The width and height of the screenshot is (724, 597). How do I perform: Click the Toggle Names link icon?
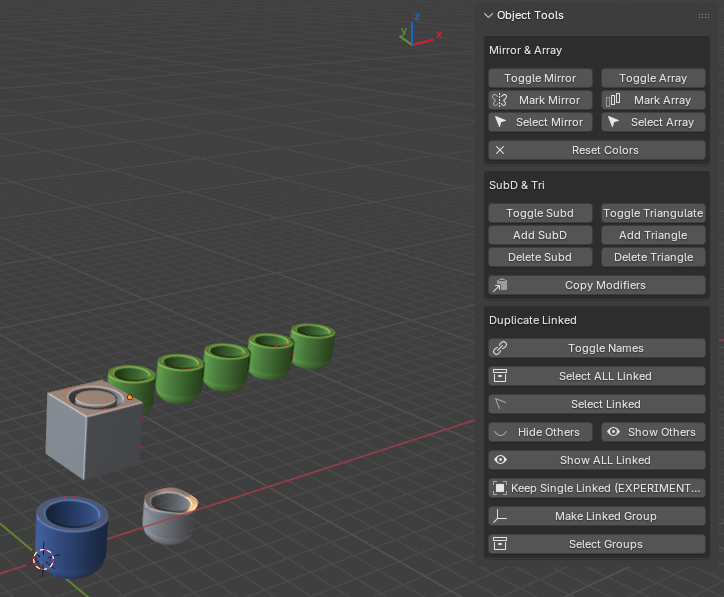click(500, 348)
